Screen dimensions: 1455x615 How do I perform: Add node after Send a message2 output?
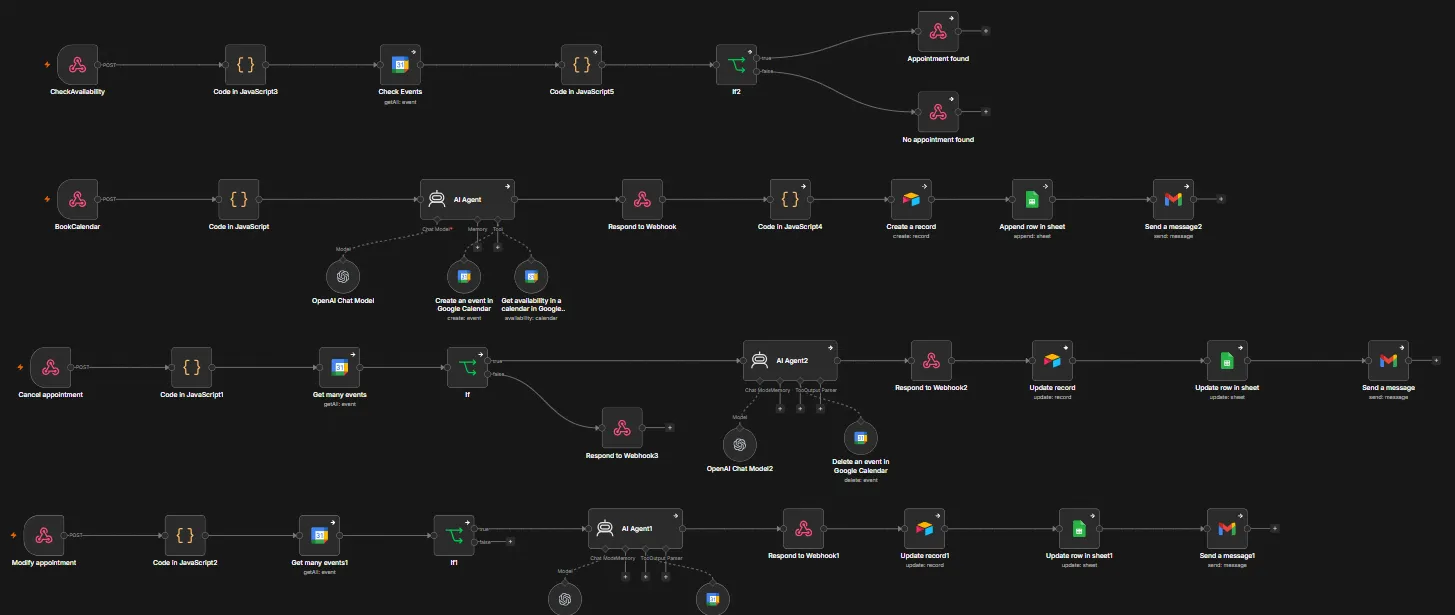click(x=1221, y=200)
